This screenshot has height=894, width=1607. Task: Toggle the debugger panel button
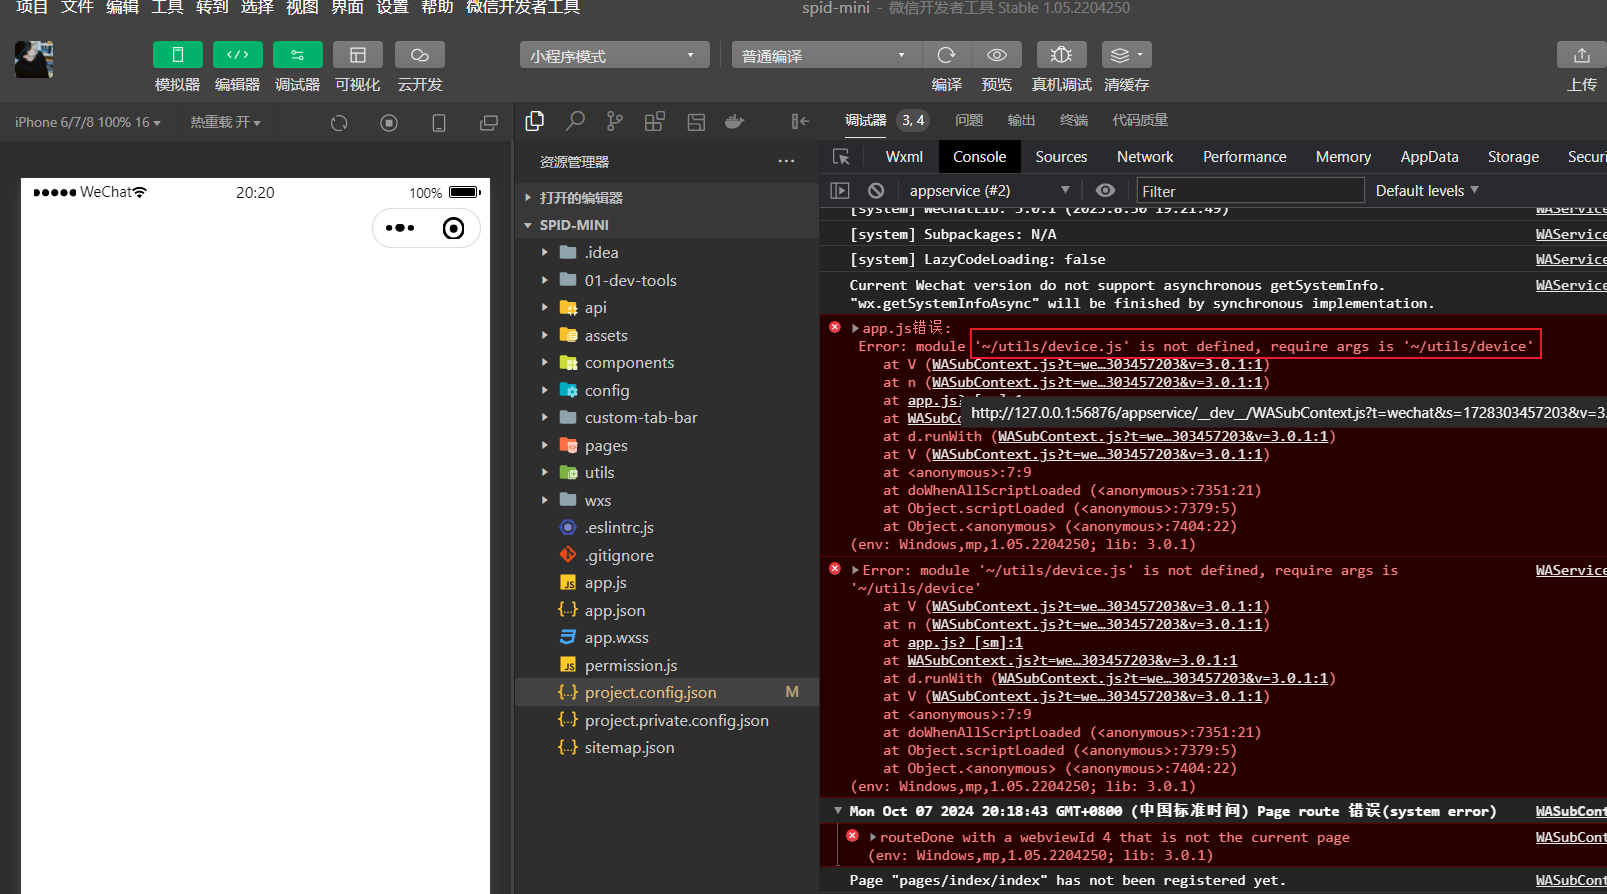pos(297,55)
